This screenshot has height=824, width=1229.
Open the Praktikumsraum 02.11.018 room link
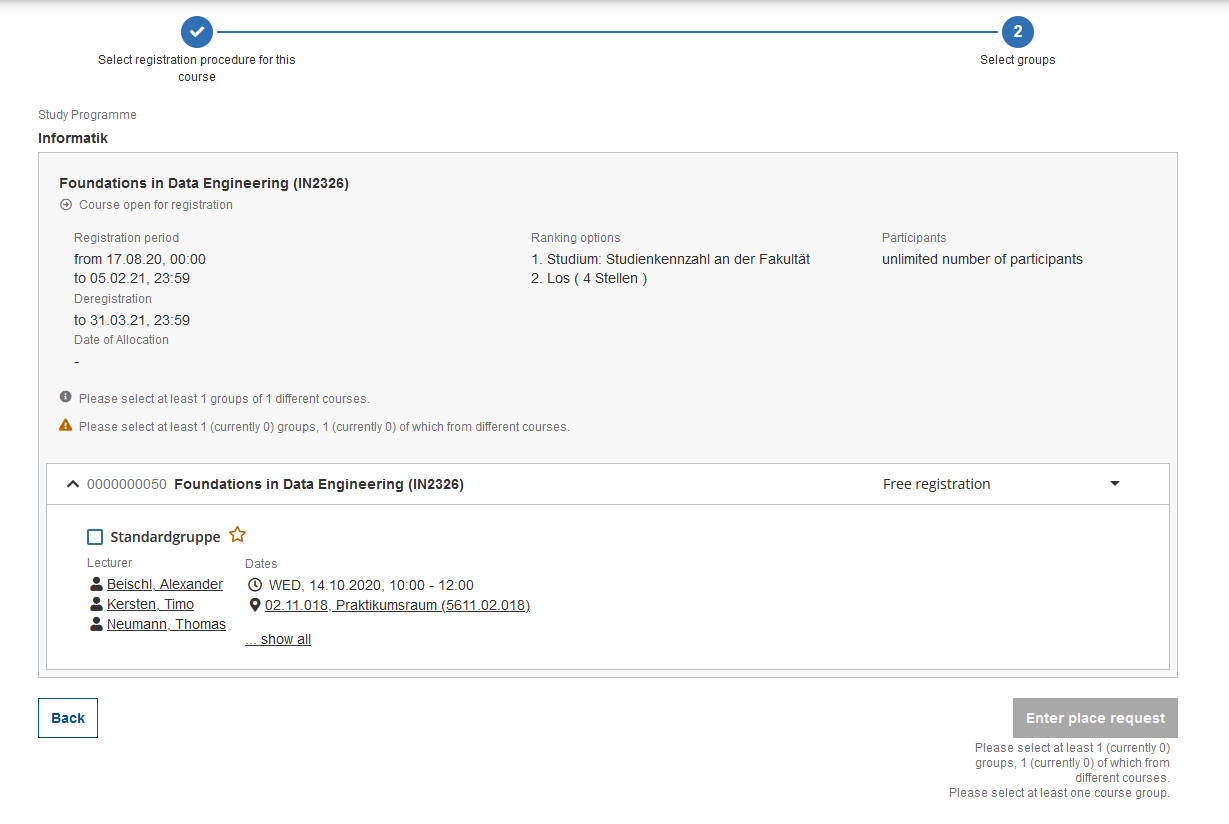coord(397,605)
